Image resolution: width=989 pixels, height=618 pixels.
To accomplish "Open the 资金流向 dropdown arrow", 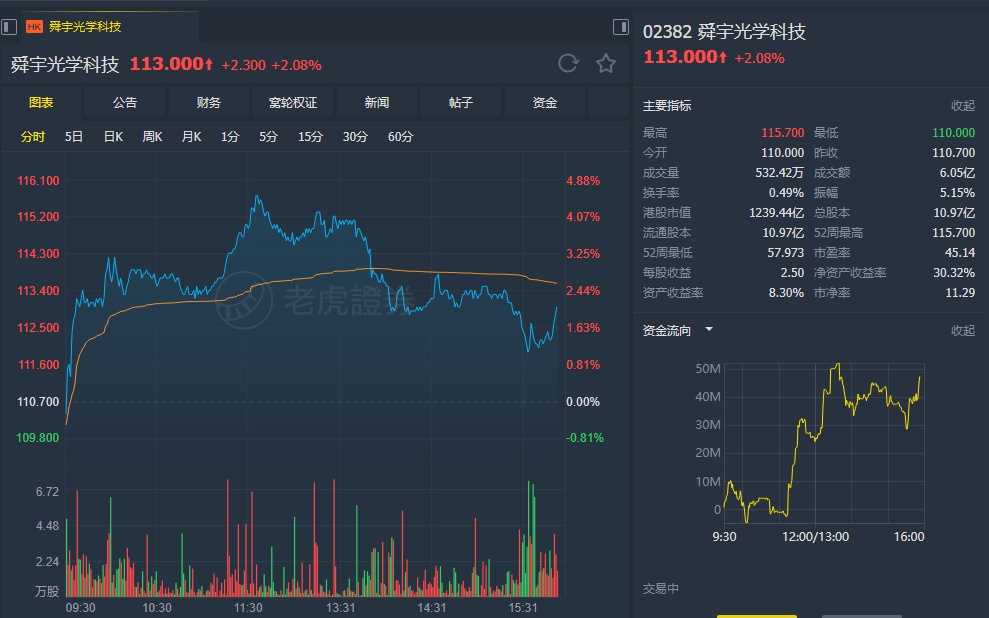I will (x=709, y=329).
